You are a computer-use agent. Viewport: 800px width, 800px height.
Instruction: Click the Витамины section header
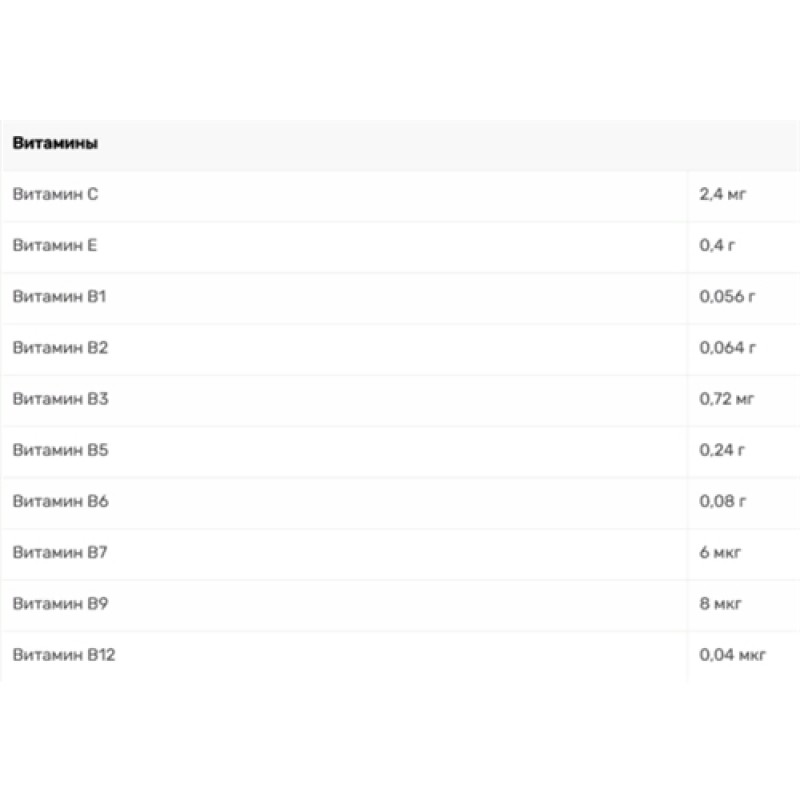coord(55,143)
